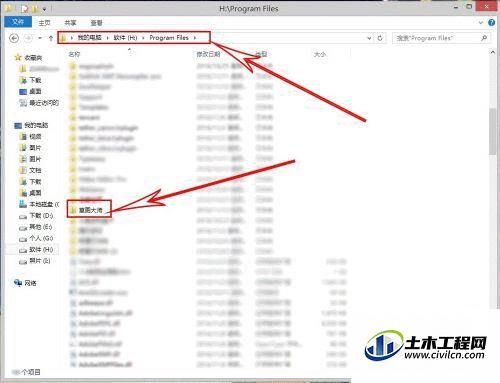This screenshot has width=500, height=383.
Task: Open the (E:) drive in sidebar
Action: (41, 227)
